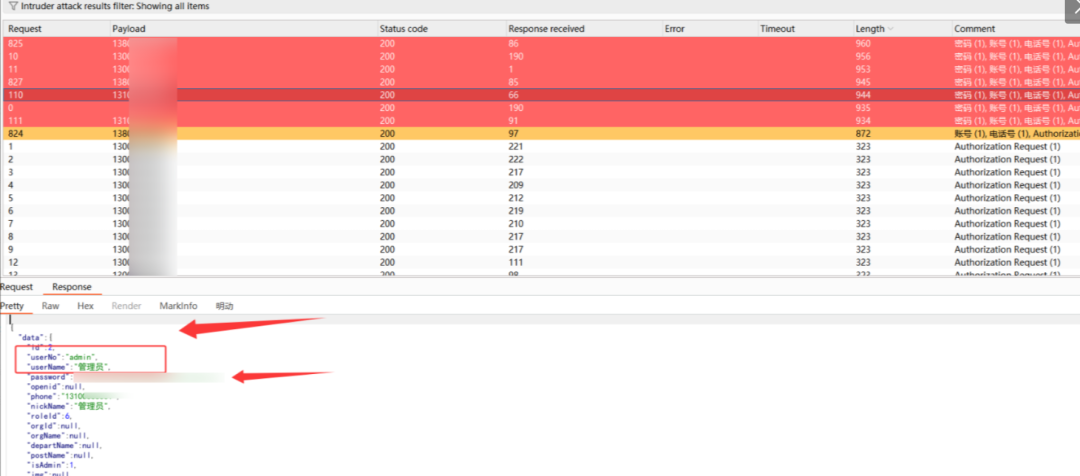Click the Comment column header
The image size is (1080, 476).
(975, 29)
